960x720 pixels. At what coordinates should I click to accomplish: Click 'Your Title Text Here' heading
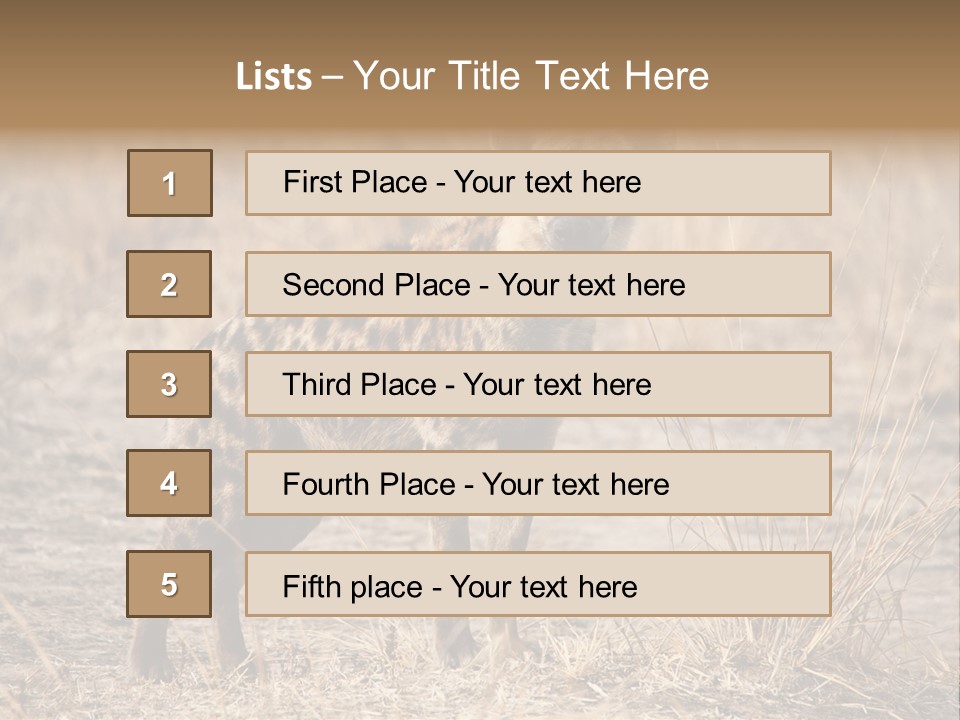(531, 76)
